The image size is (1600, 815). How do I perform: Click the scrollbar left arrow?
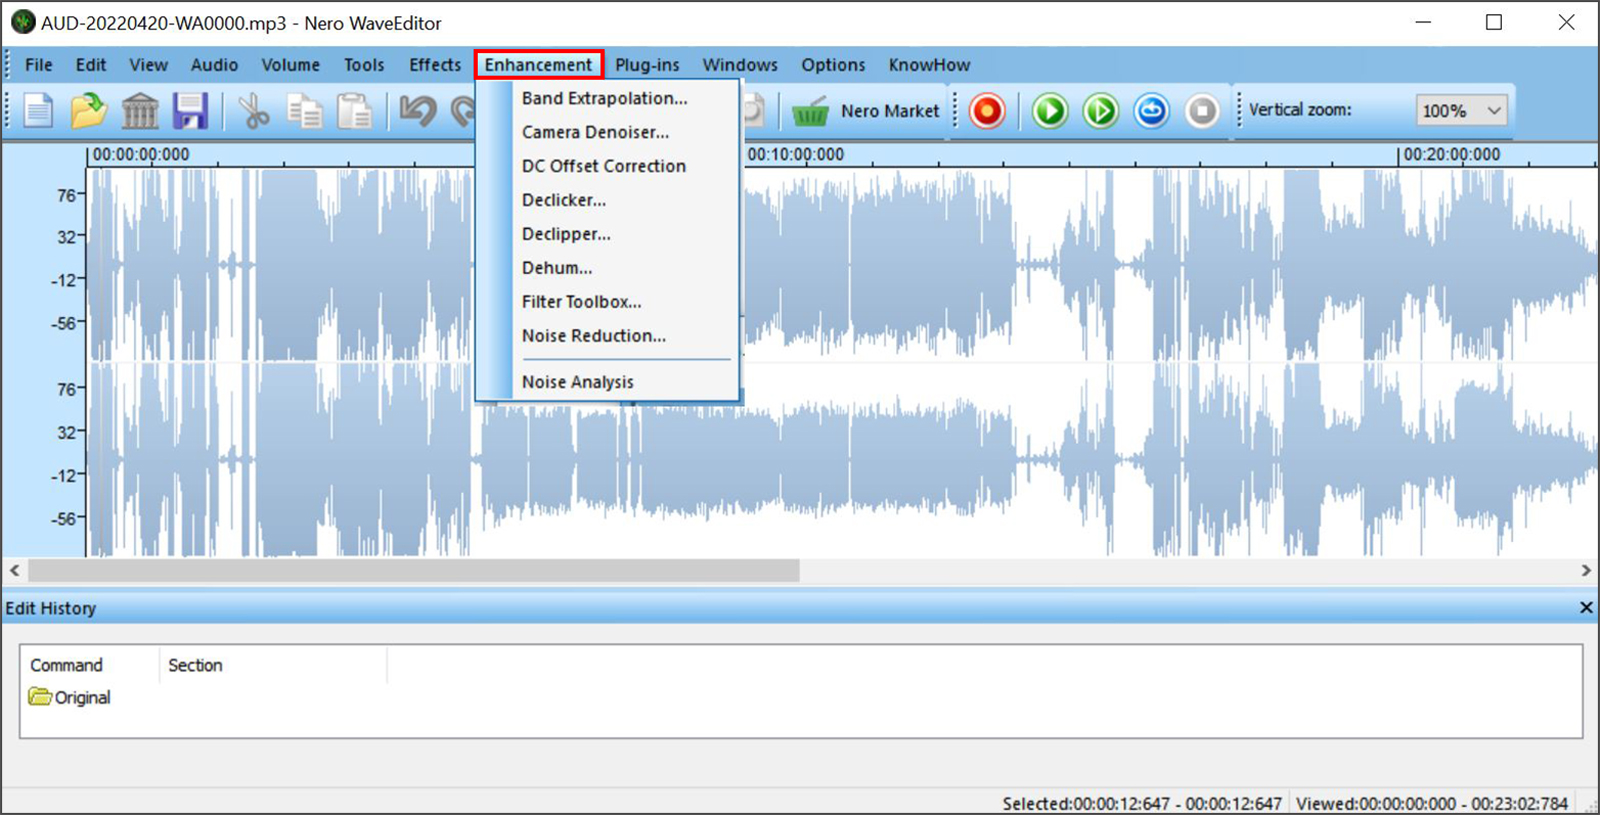tap(14, 571)
